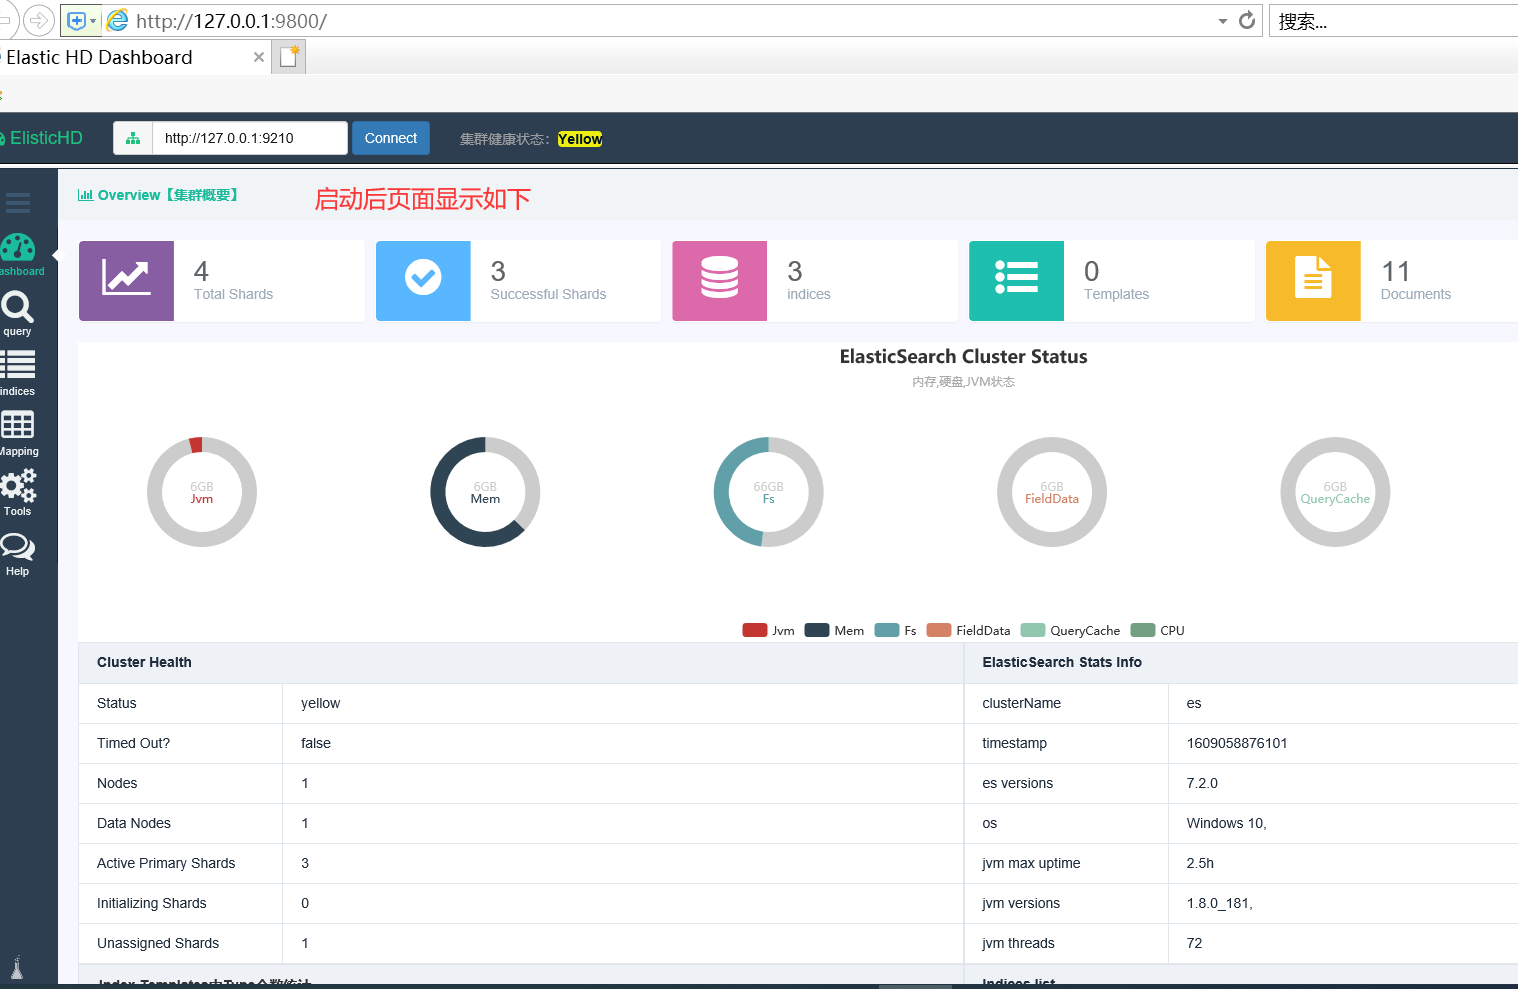Image resolution: width=1518 pixels, height=989 pixels.
Task: Toggle the CPU legend swatch
Action: 1143,630
